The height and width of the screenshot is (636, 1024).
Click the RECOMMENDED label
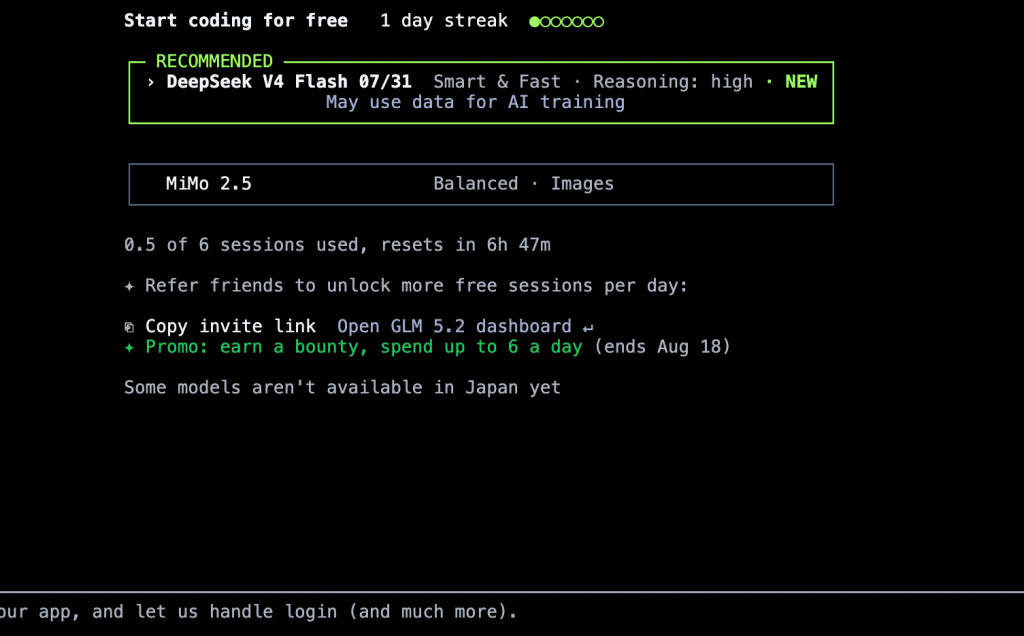click(214, 61)
